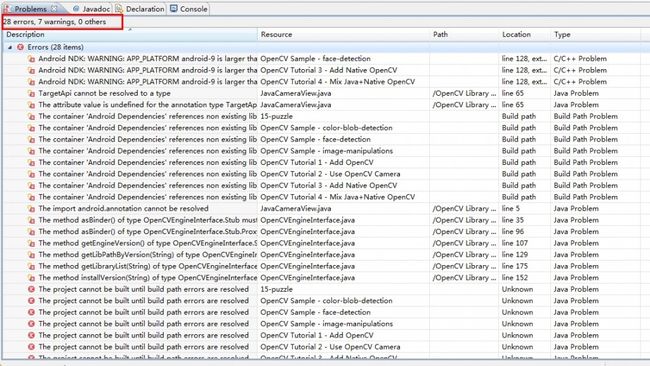Select 'OpenCVEngineInterface.java' in the line 35 row

click(308, 220)
